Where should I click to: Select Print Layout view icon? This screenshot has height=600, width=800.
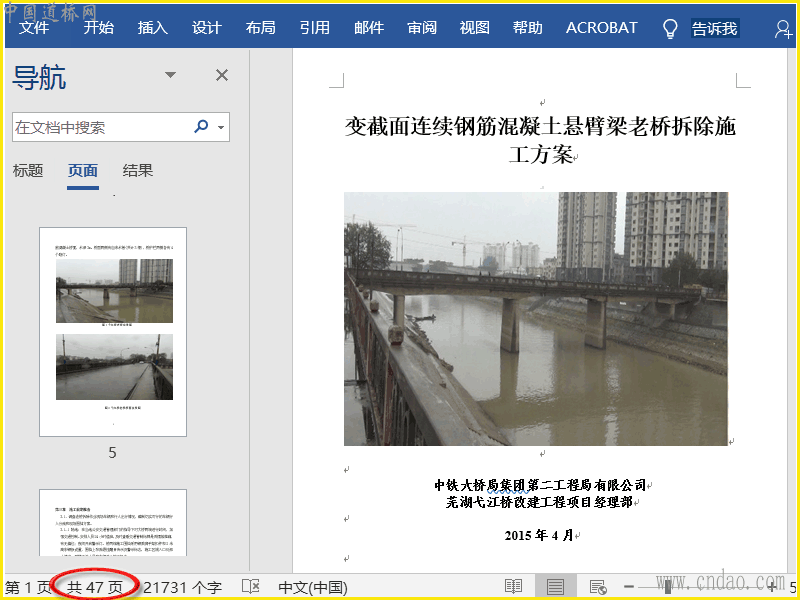(x=555, y=587)
